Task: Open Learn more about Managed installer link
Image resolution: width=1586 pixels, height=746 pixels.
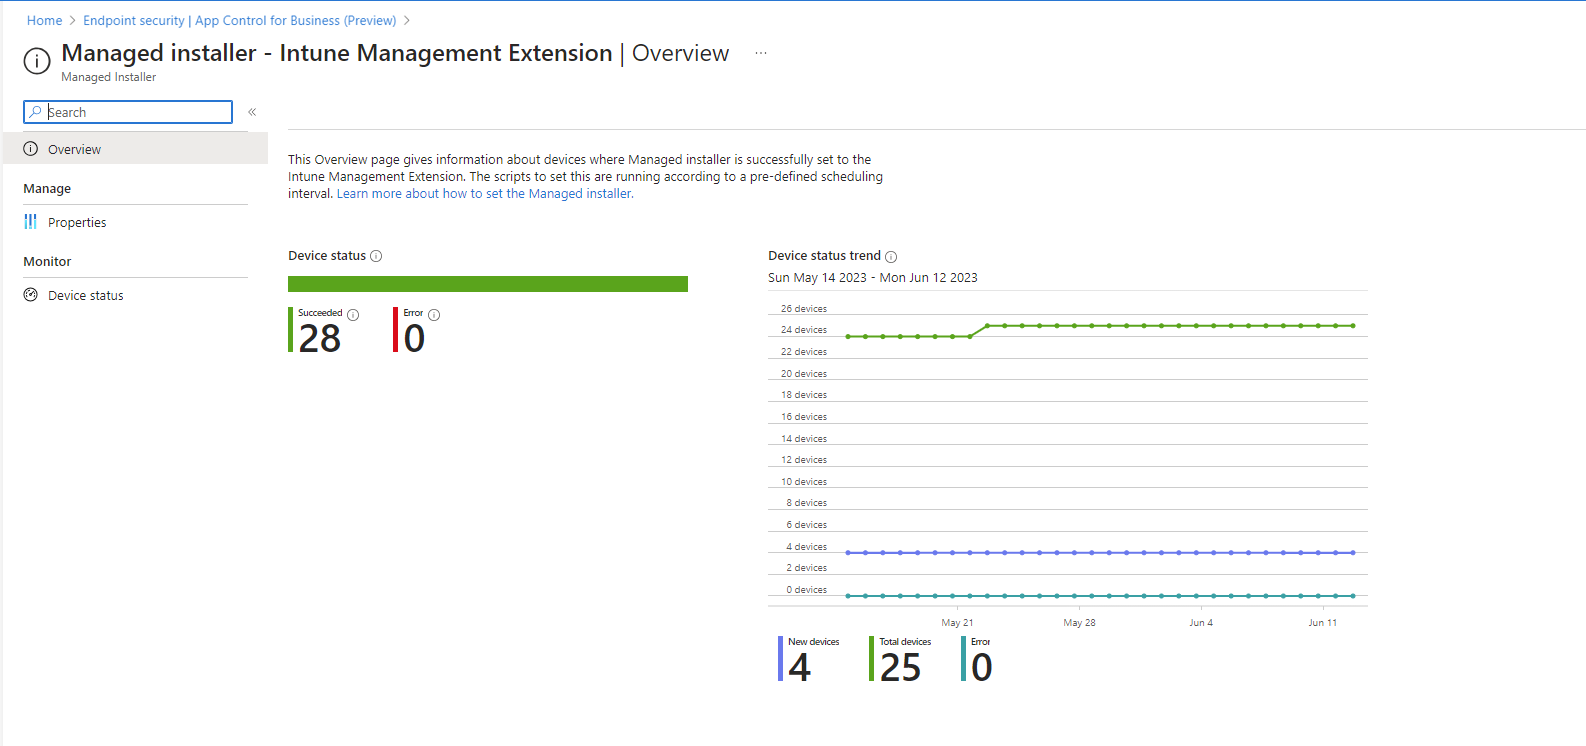Action: pyautogui.click(x=485, y=194)
